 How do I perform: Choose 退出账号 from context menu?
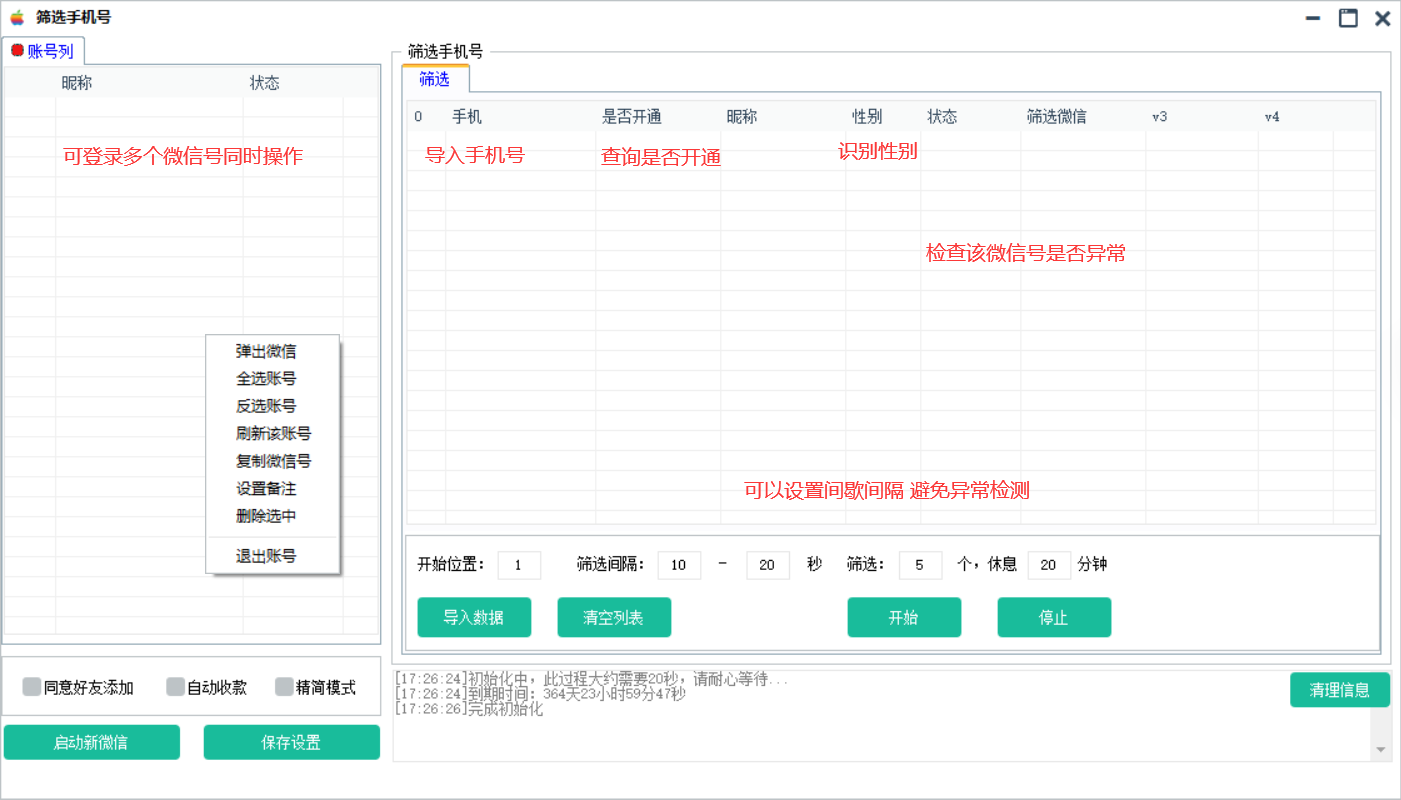[x=266, y=556]
